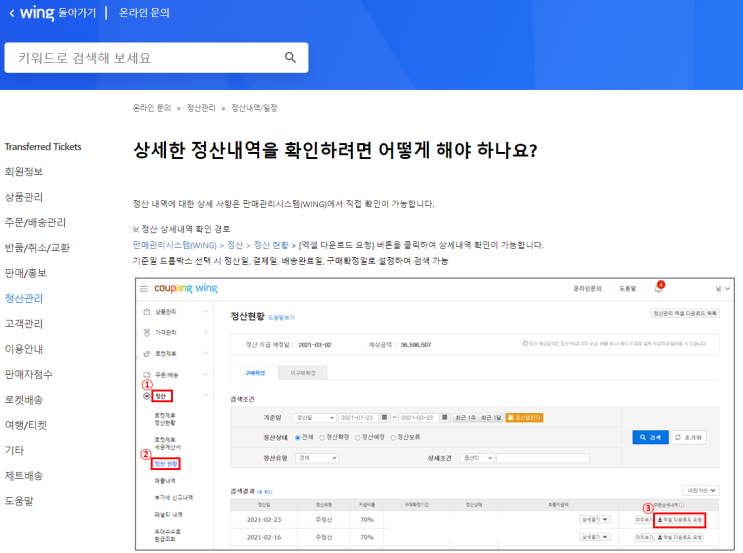Image resolution: width=743 pixels, height=553 pixels.
Task: Click the 초기화 reset button
Action: coord(689,437)
